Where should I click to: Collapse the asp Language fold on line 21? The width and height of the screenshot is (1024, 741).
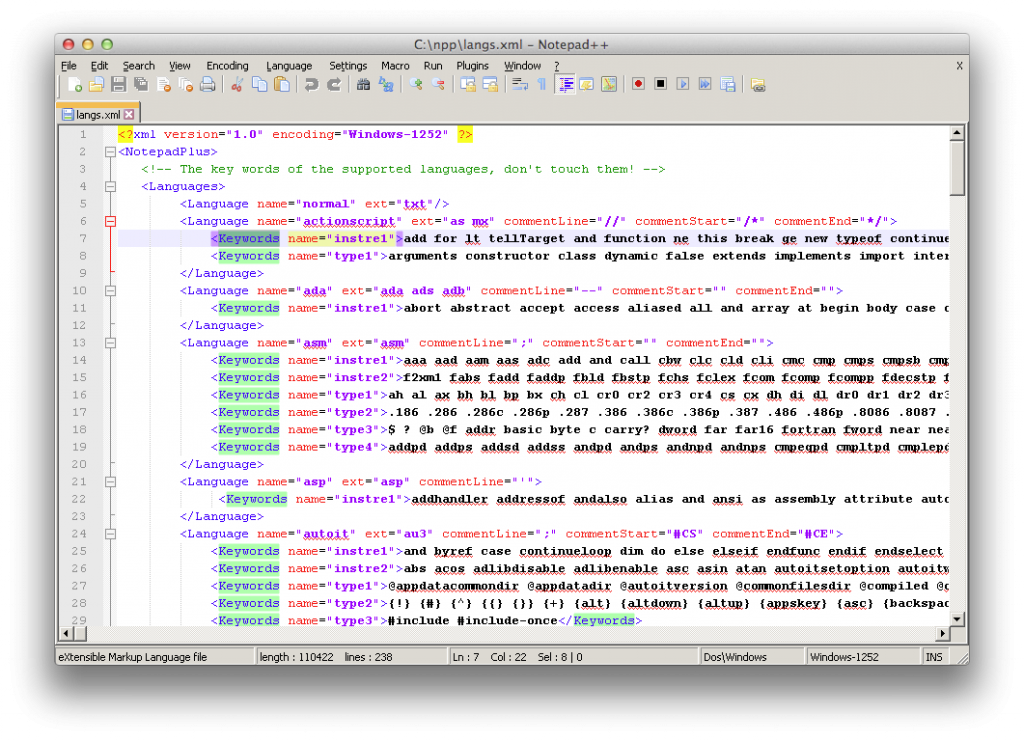click(x=110, y=482)
